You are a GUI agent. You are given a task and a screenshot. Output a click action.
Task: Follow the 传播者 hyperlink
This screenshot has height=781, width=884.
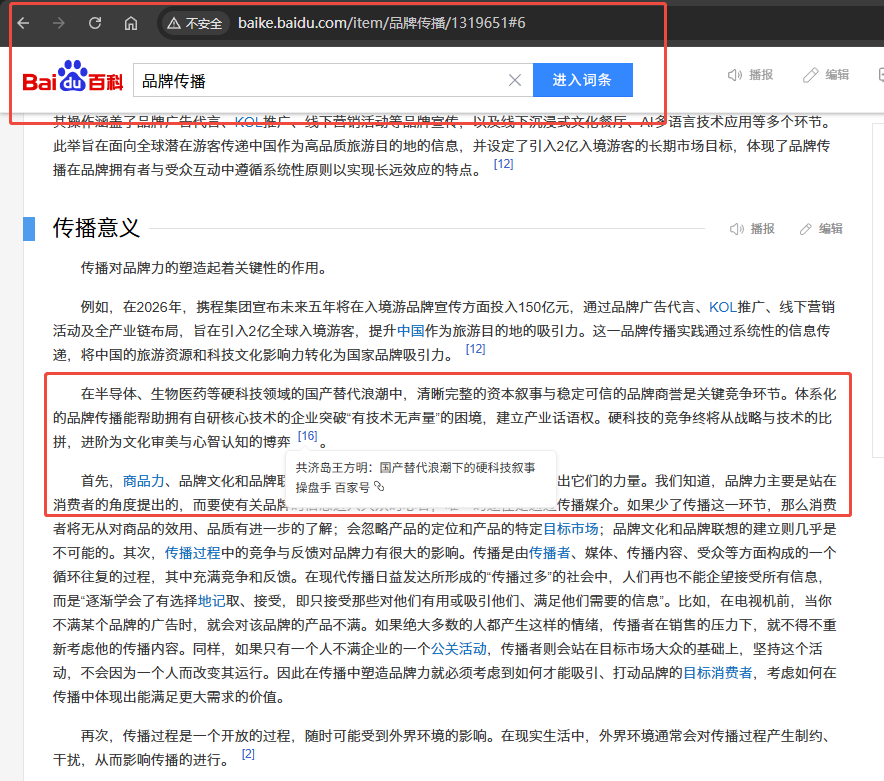tap(549, 553)
